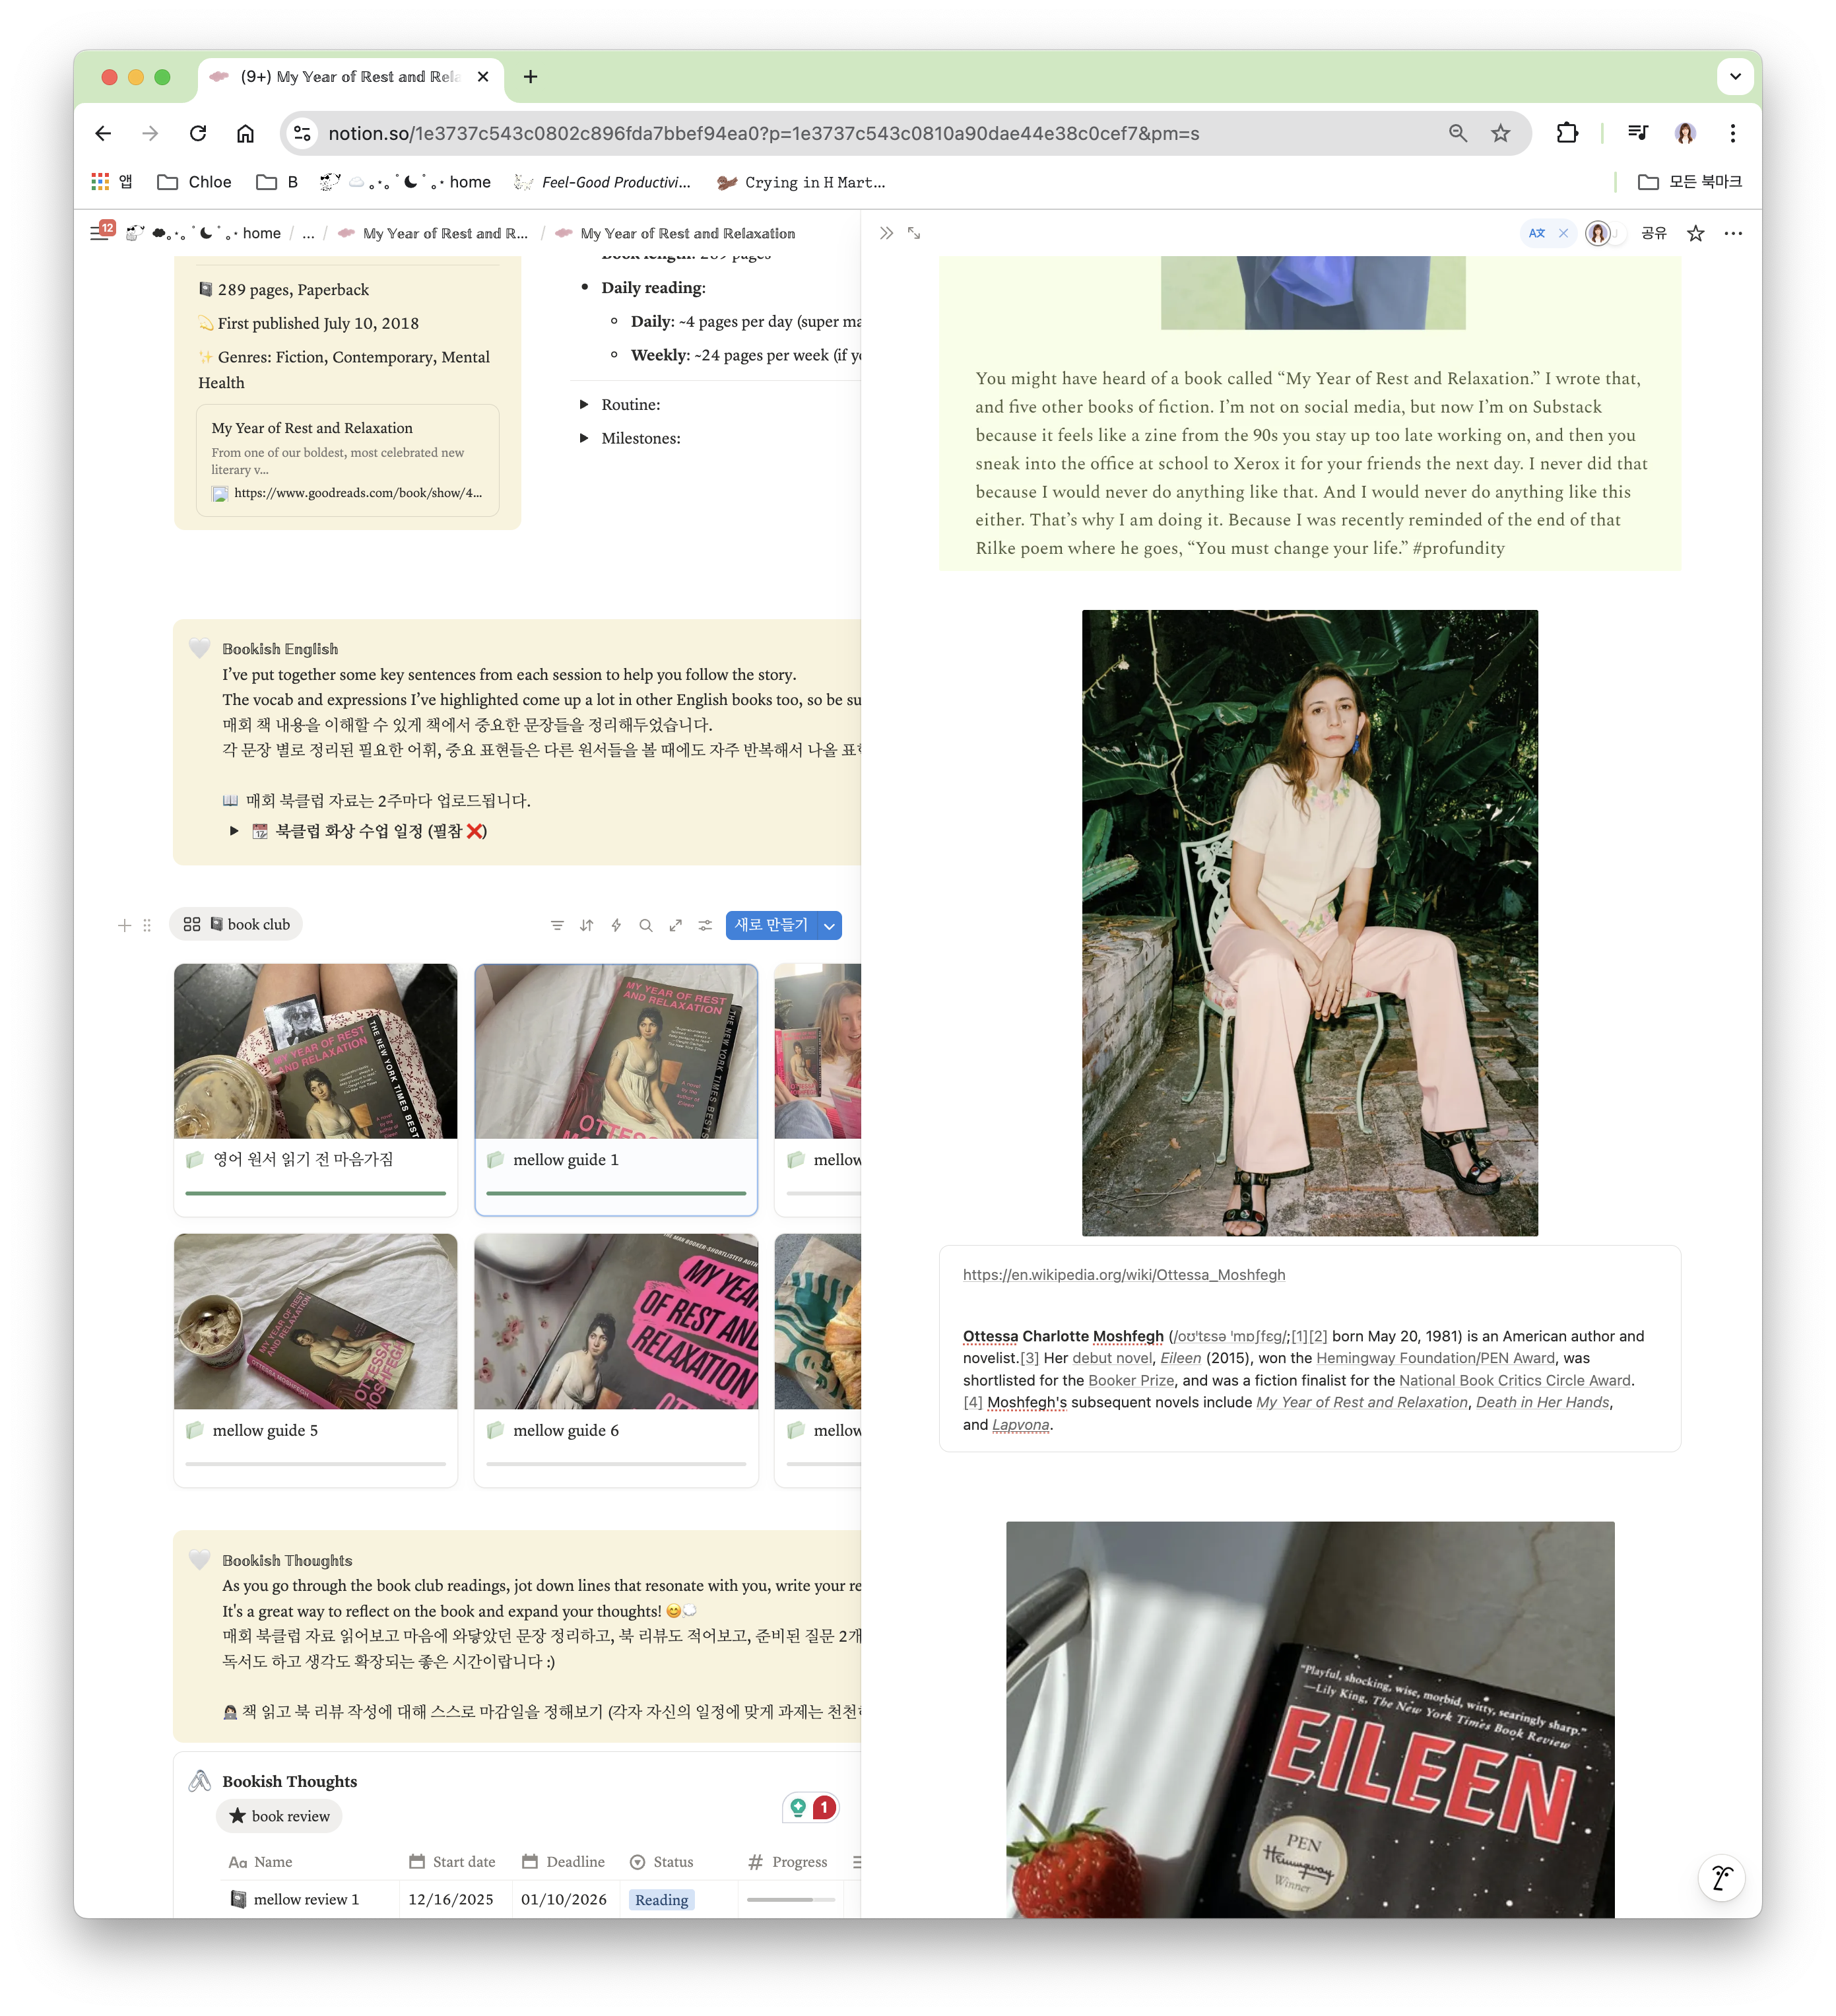Viewport: 1836px width, 2016px height.
Task: Click the sort arrows icon
Action: (587, 925)
